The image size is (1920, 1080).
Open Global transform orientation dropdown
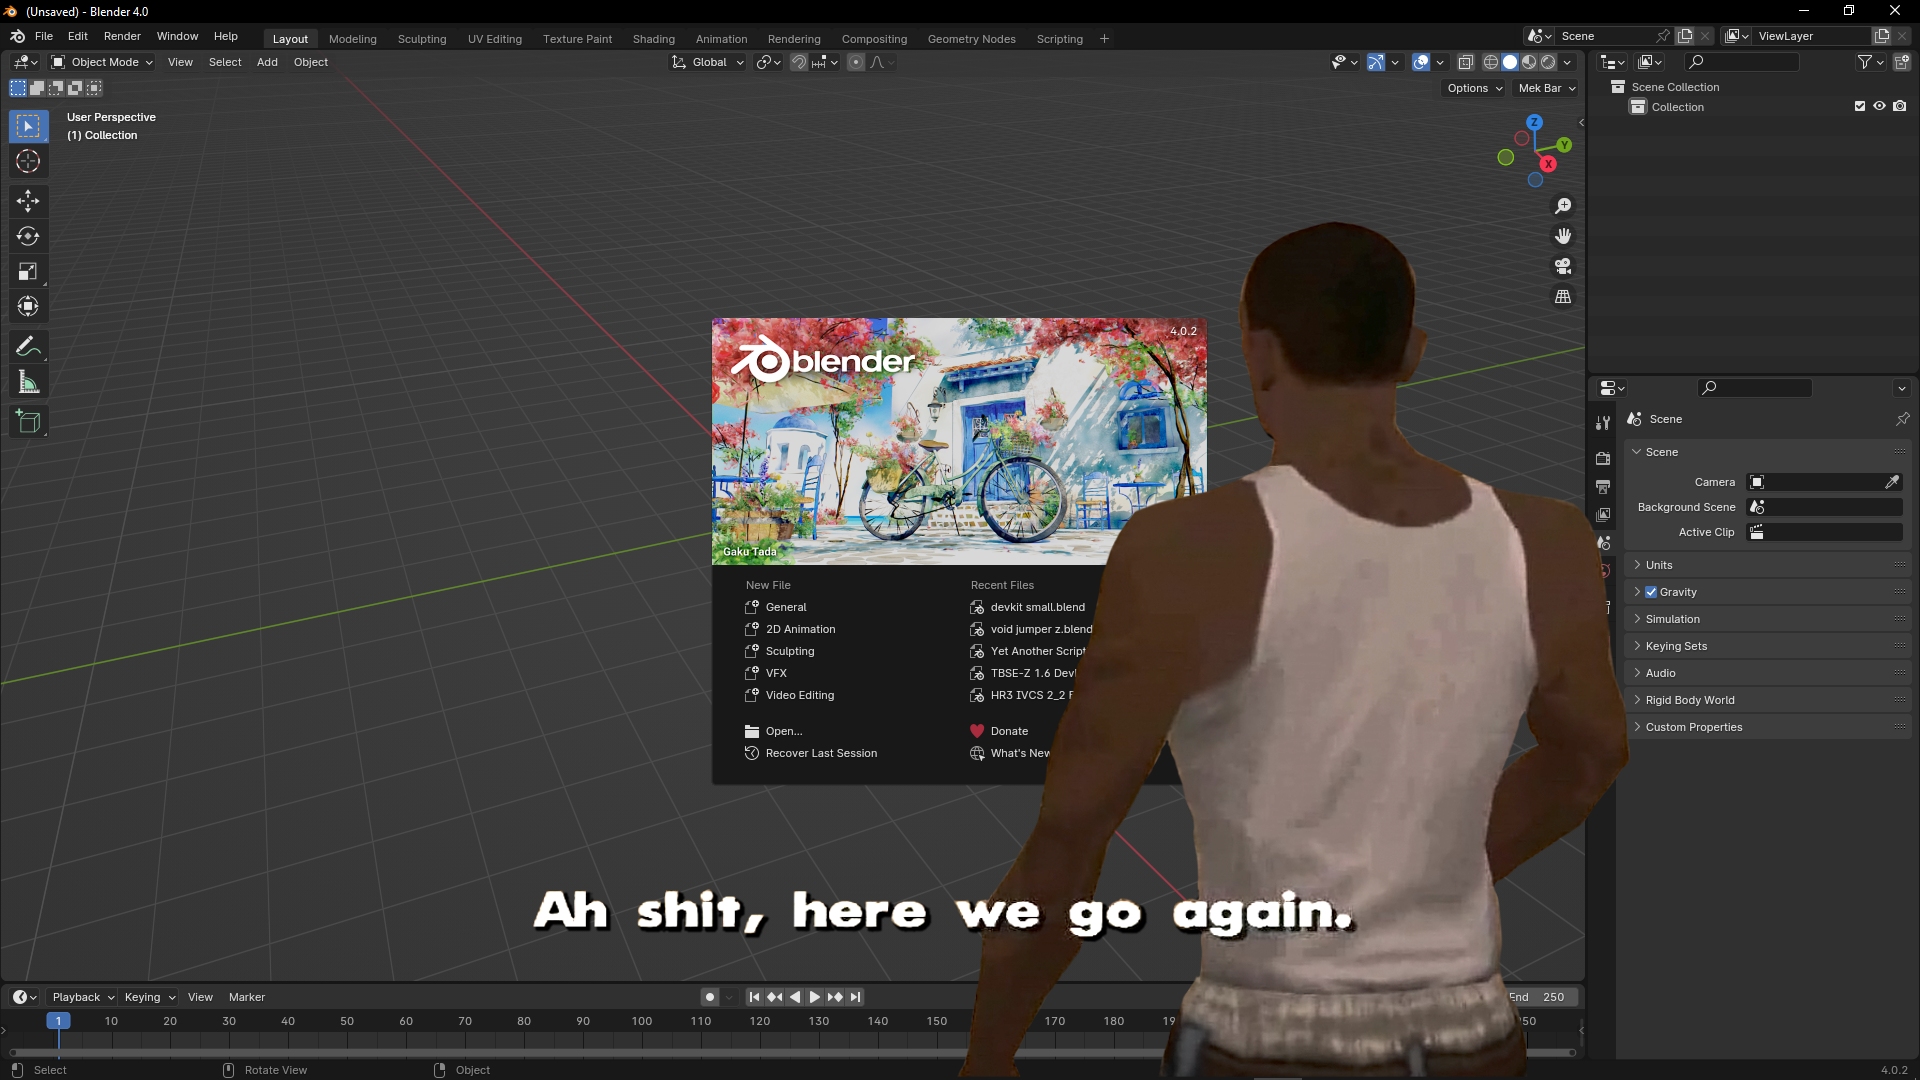pos(709,62)
